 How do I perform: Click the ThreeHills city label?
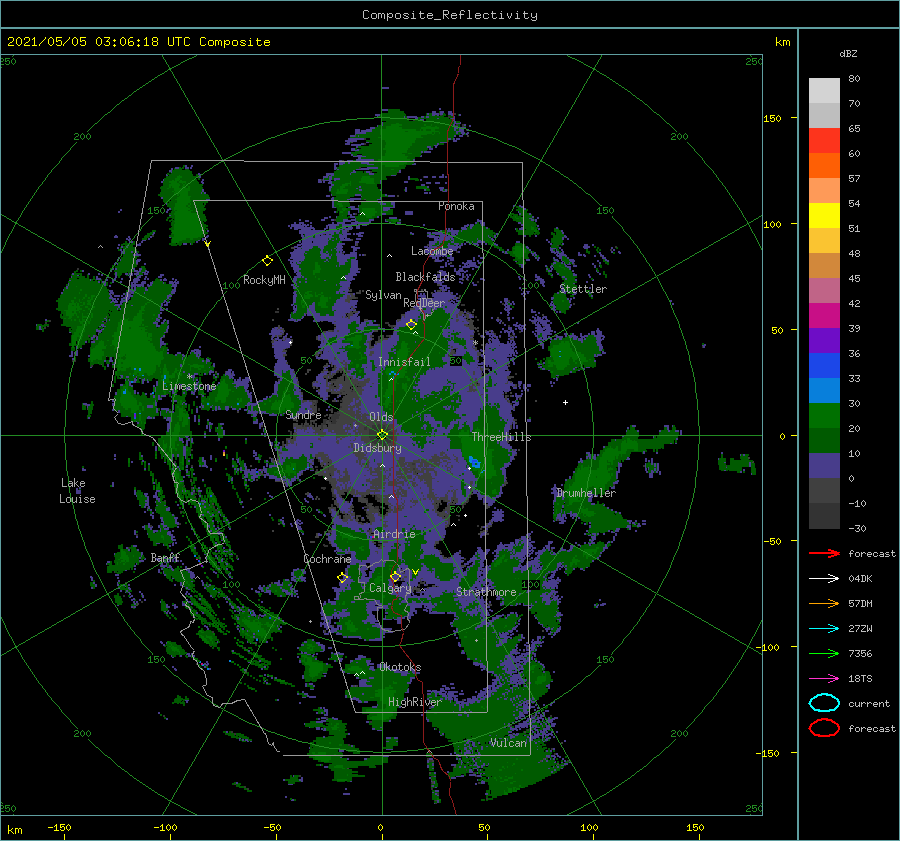pyautogui.click(x=501, y=437)
